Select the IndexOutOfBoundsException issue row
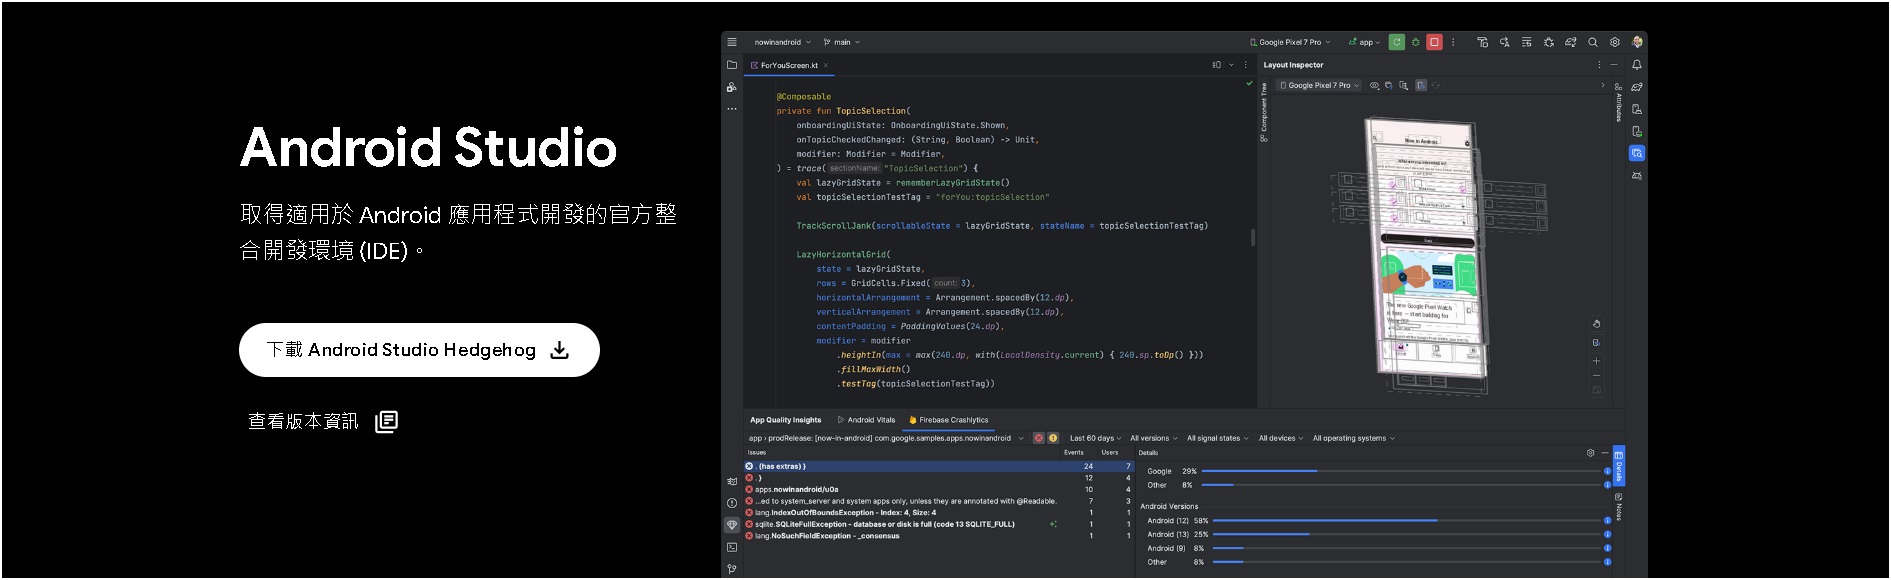 pos(938,512)
